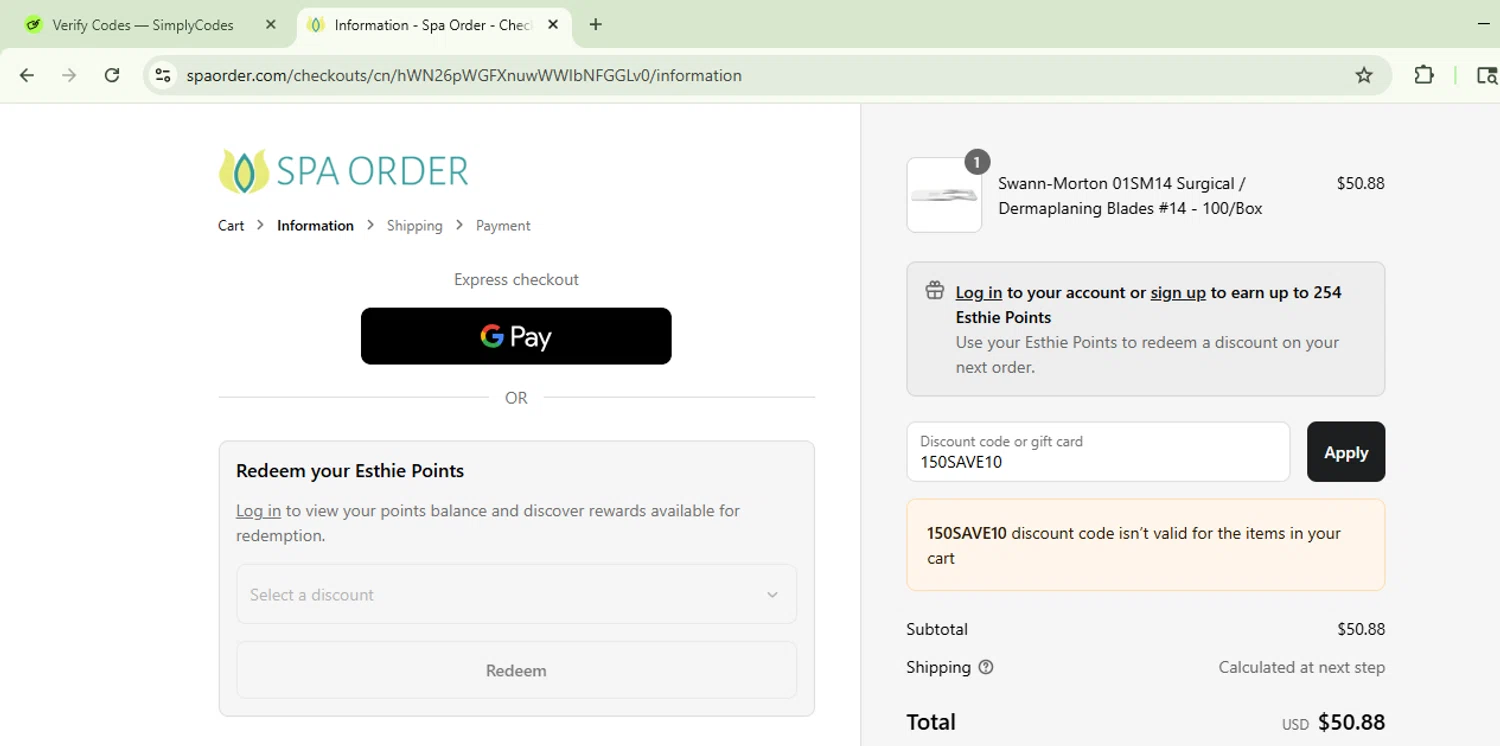Click Information breadcrumb step
Viewport: 1500px width, 746px height.
[x=315, y=225]
